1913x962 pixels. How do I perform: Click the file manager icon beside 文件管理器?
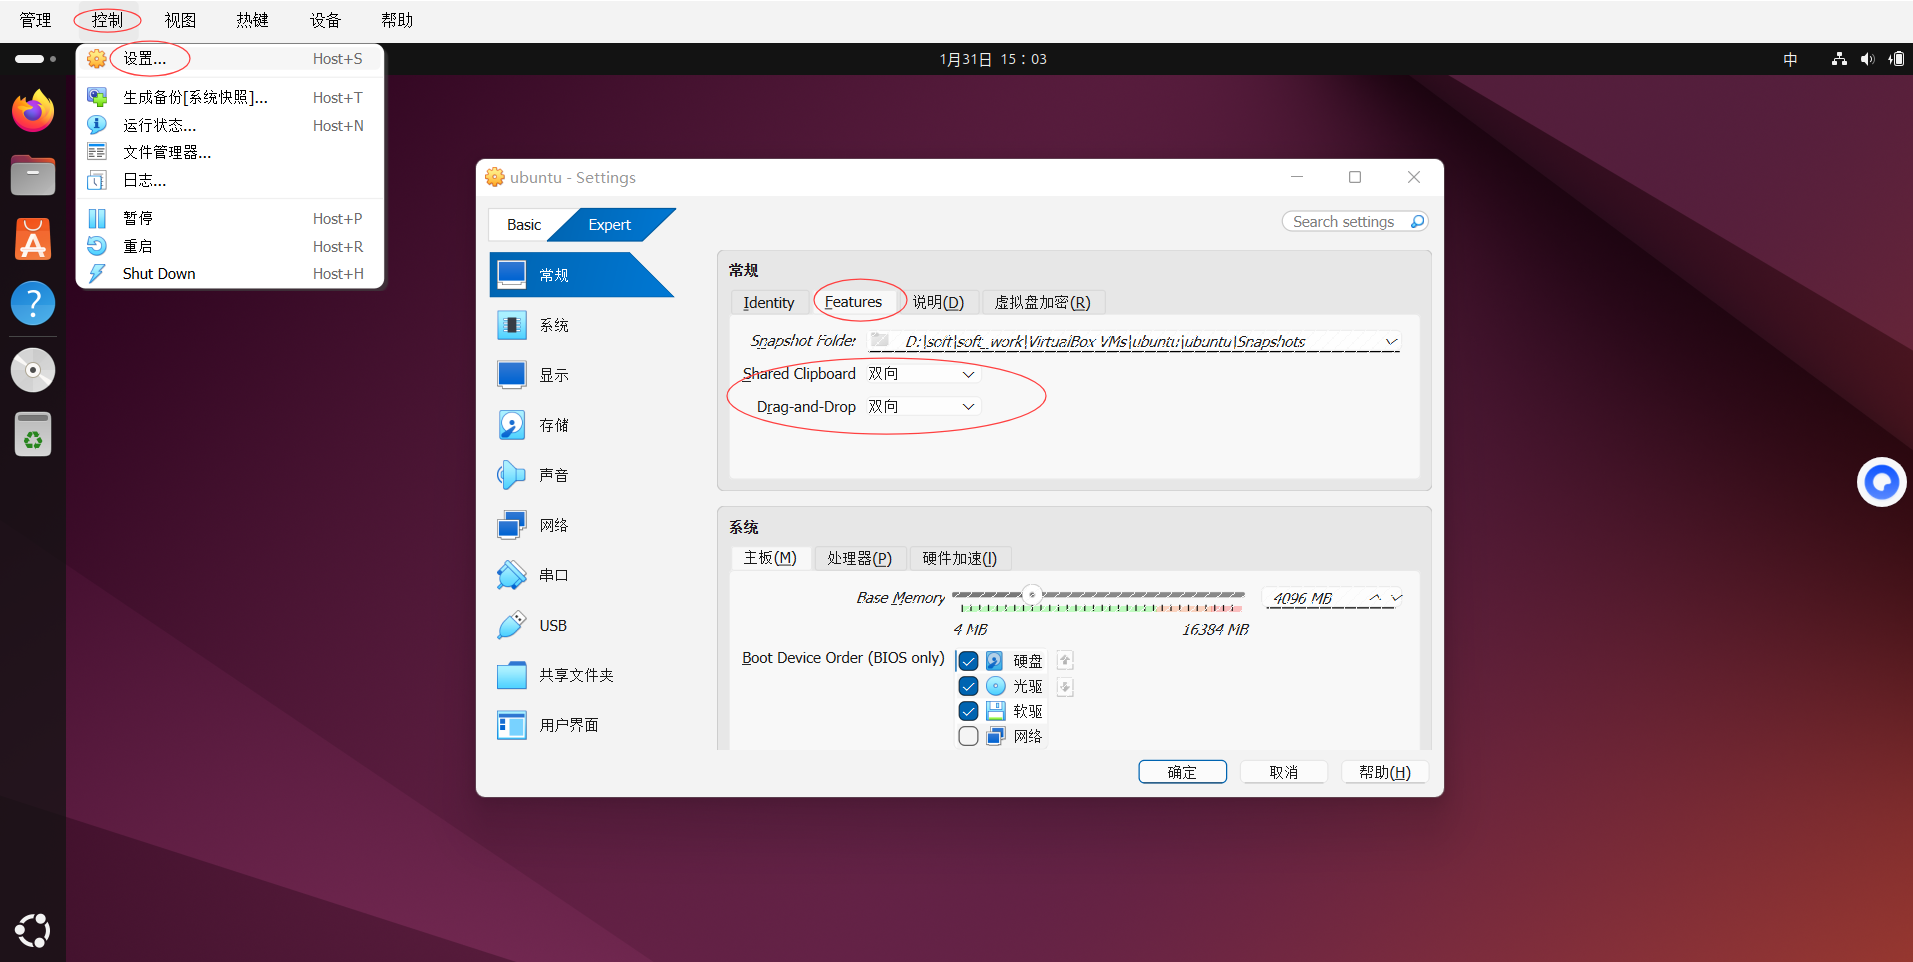pyautogui.click(x=97, y=152)
